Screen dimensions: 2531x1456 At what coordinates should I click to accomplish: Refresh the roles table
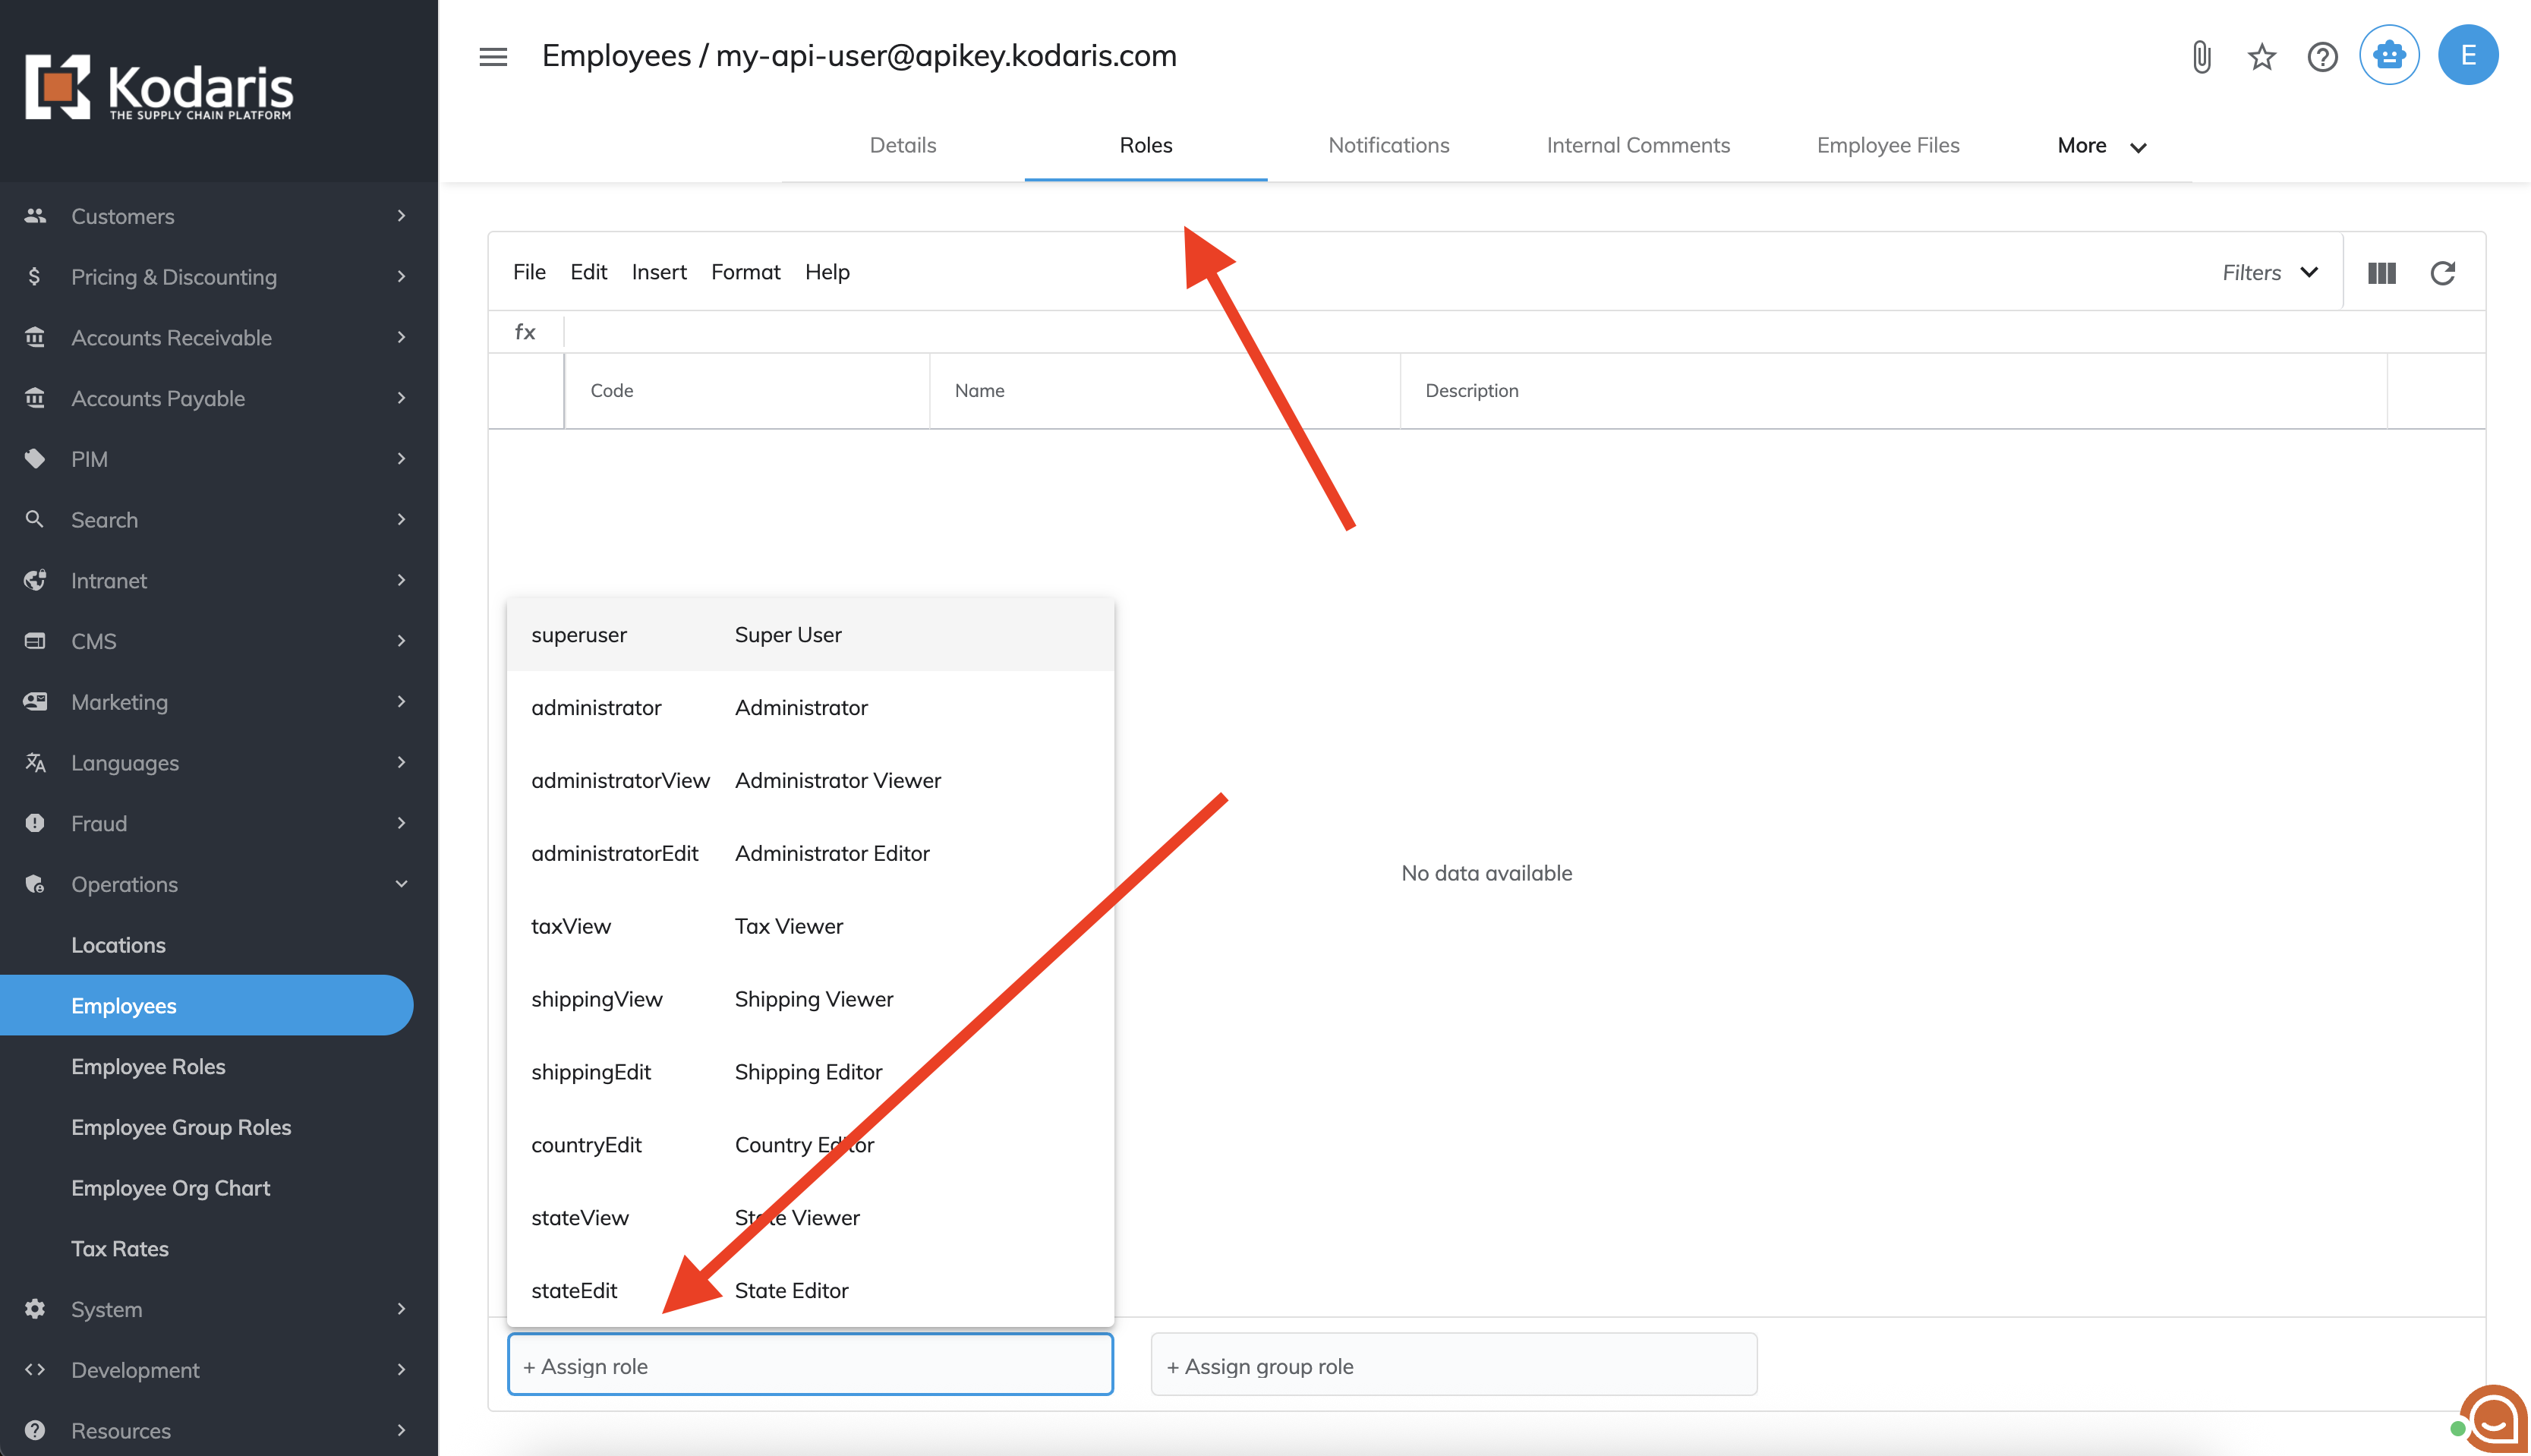click(x=2442, y=273)
